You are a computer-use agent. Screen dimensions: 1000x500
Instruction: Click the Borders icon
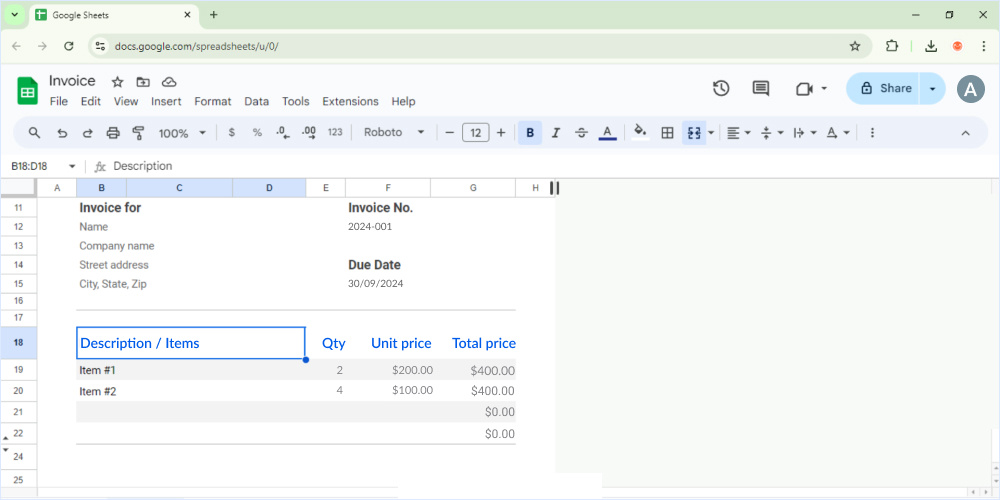tap(667, 133)
